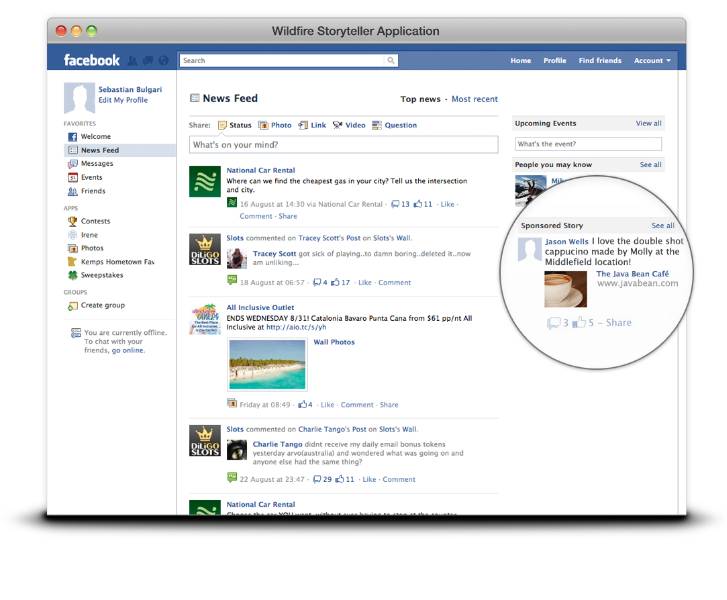Open Messages from the sidebar icon
This screenshot has width=727, height=600.
[x=72, y=163]
